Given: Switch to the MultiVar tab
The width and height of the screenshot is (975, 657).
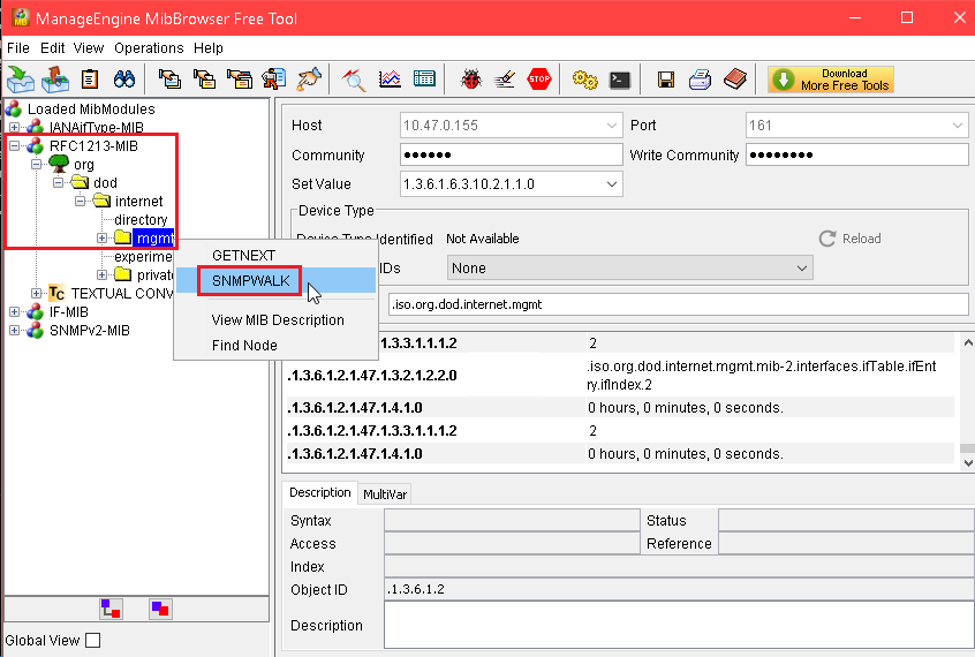Looking at the screenshot, I should (x=385, y=494).
